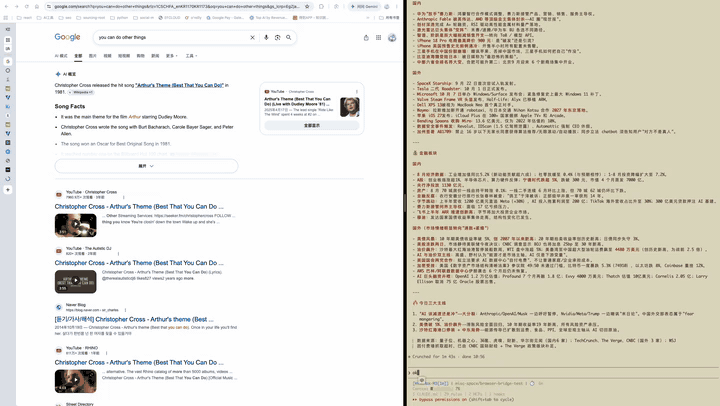Open the browser home button
This screenshot has width=720, height=406.
(x=37, y=6)
